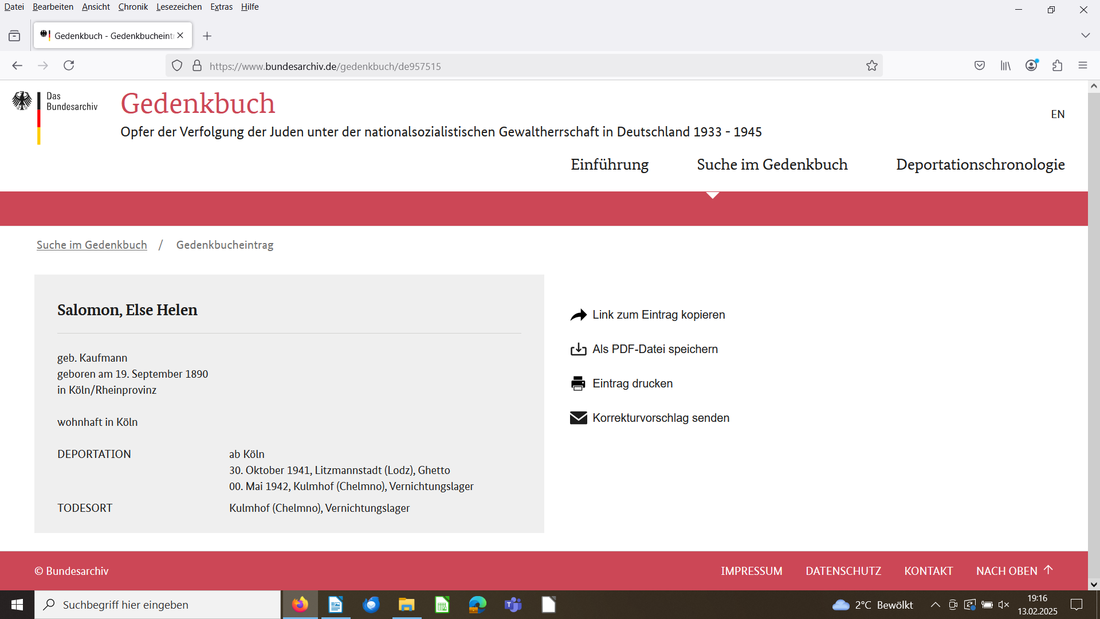This screenshot has height=619, width=1100.
Task: Open the Einführung navigation item
Action: click(609, 165)
